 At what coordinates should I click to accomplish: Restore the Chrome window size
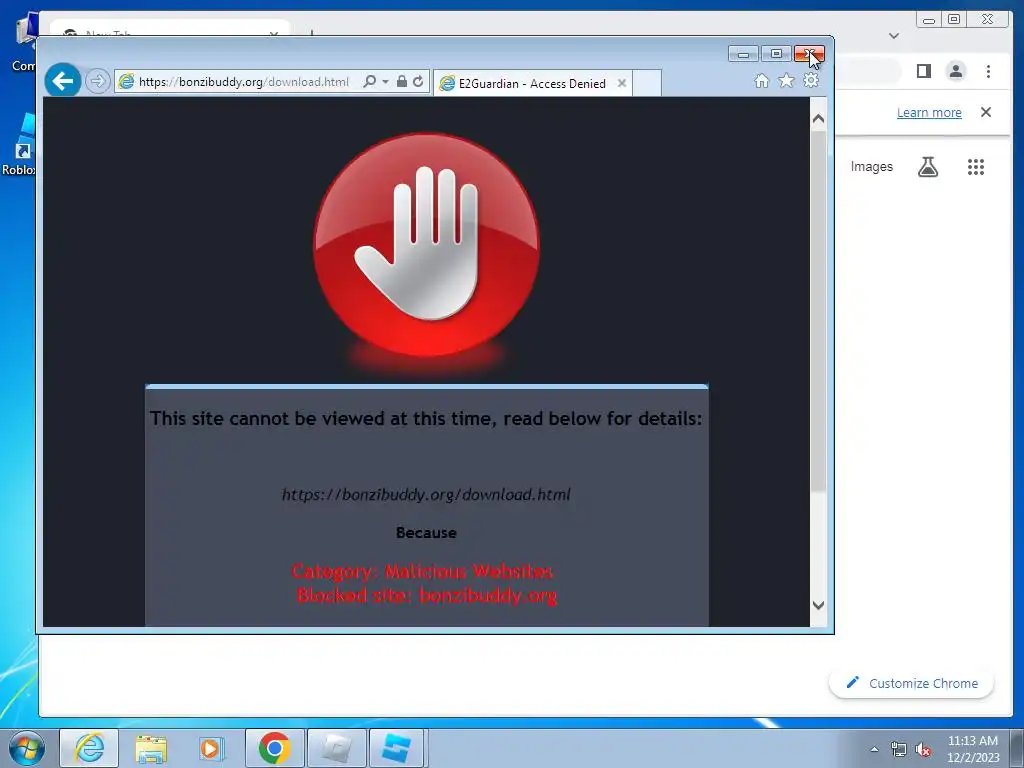tap(954, 20)
